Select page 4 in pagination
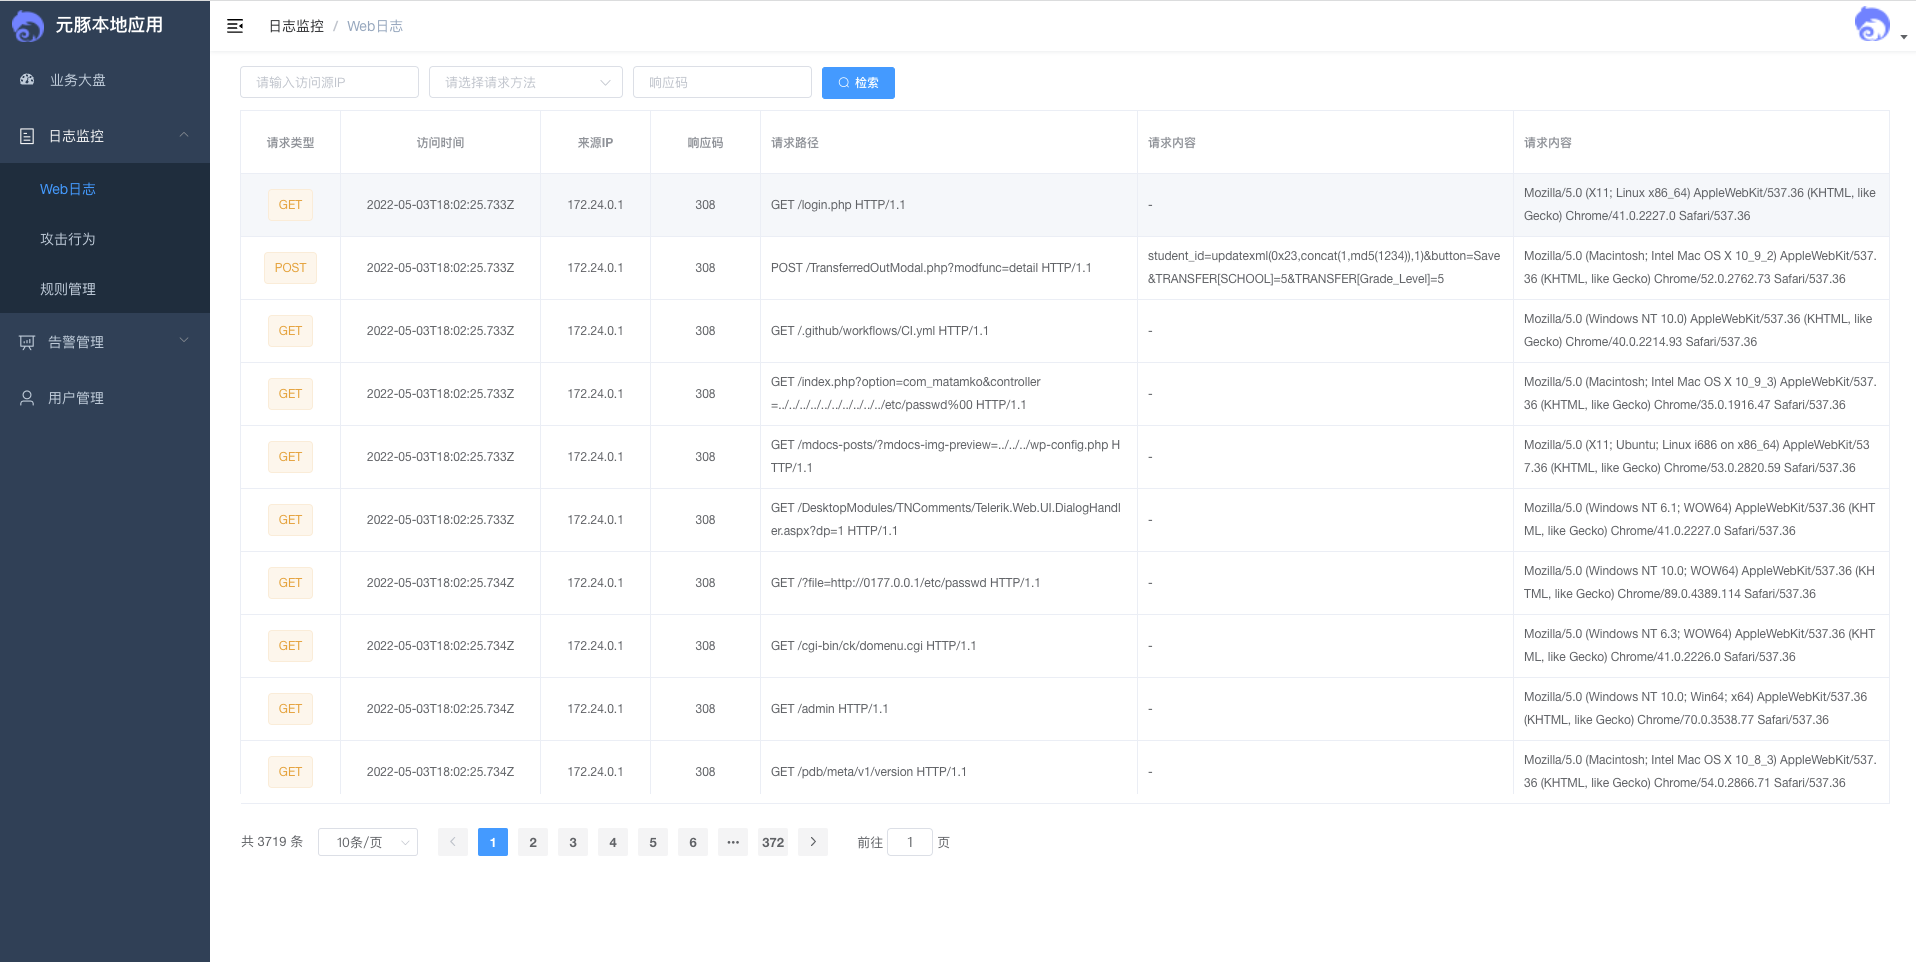The height and width of the screenshot is (962, 1916). [x=613, y=842]
